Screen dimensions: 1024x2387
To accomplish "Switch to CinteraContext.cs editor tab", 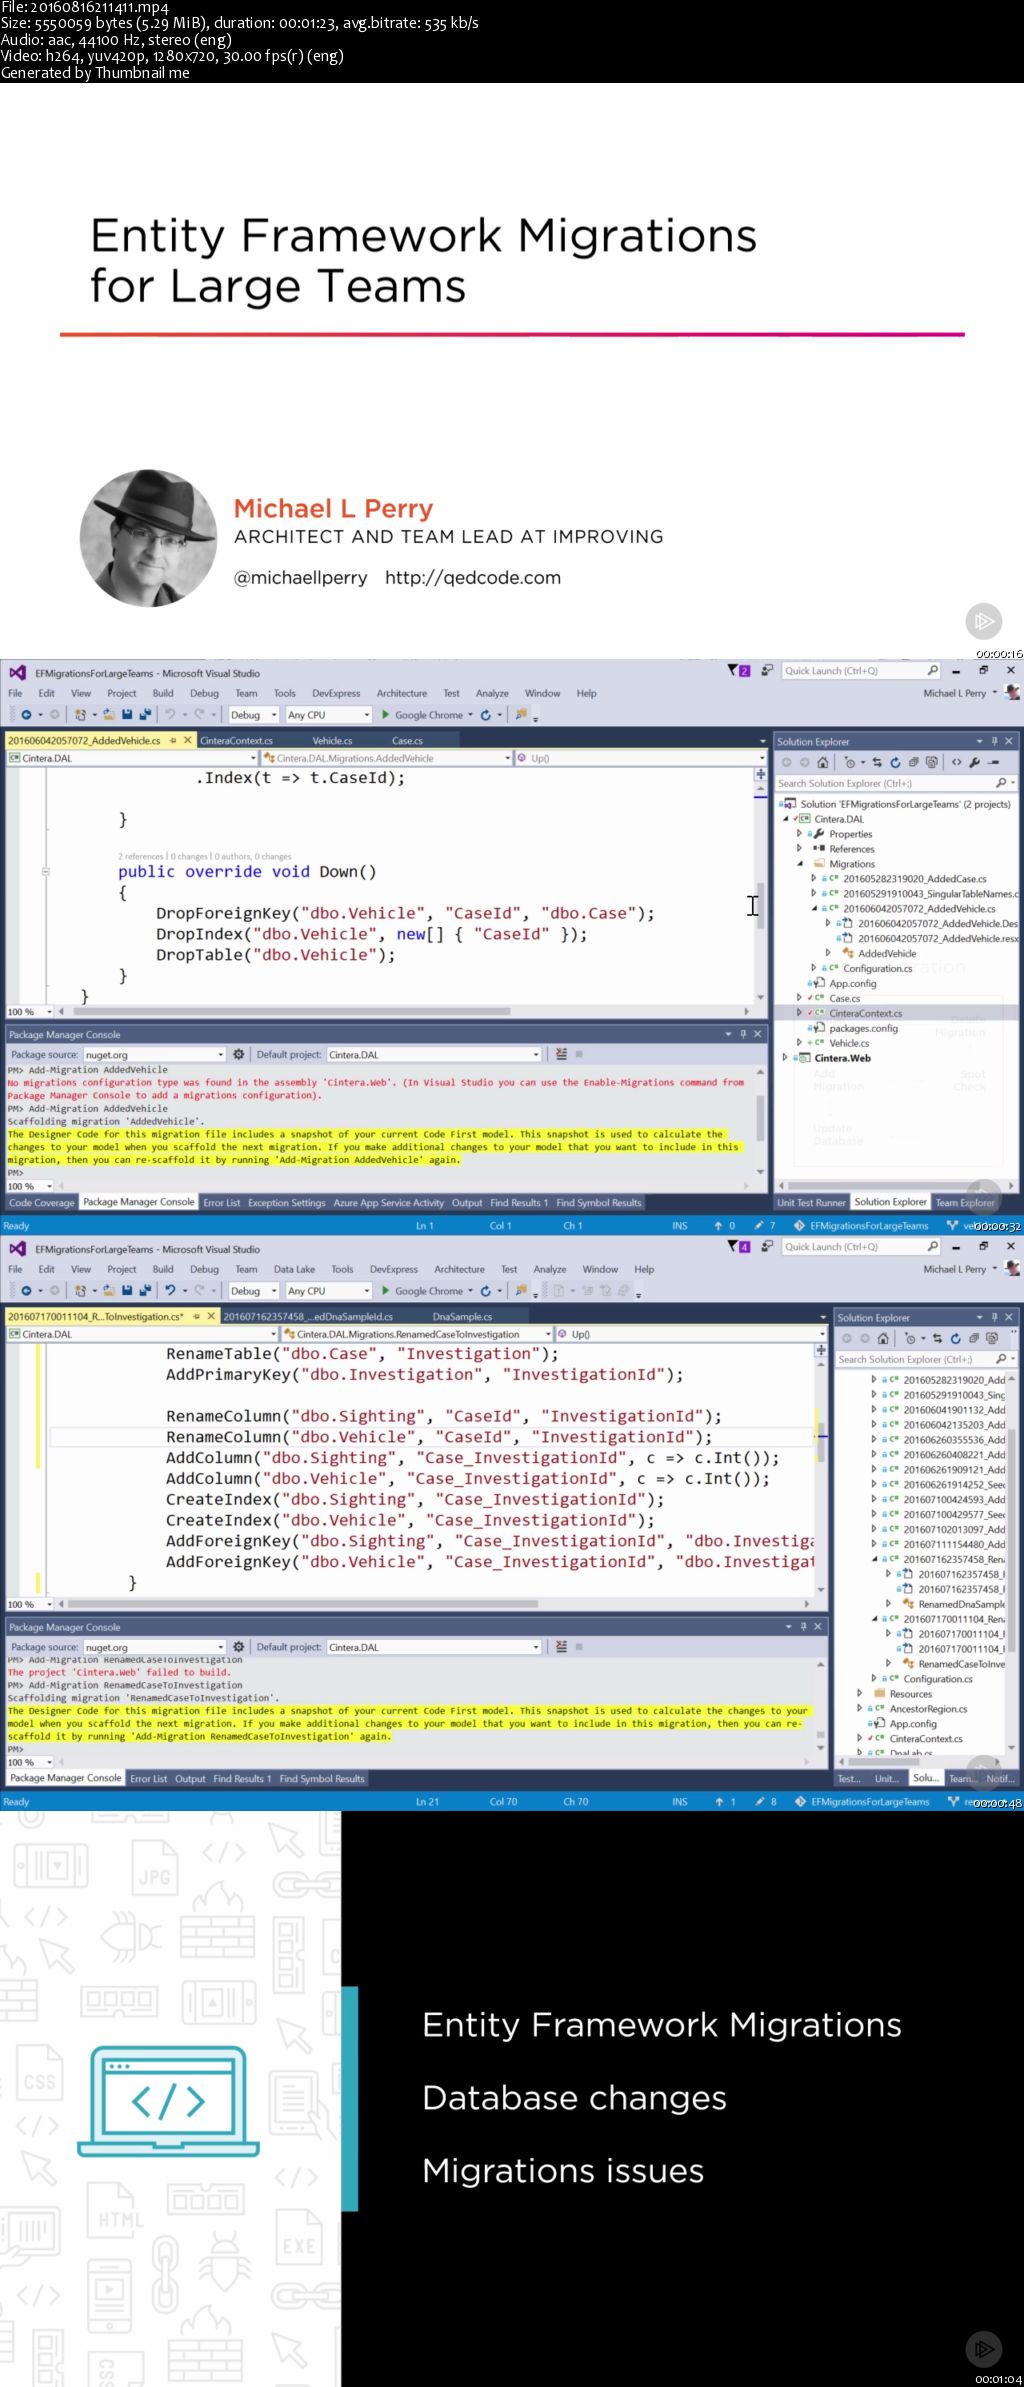I will tap(236, 741).
